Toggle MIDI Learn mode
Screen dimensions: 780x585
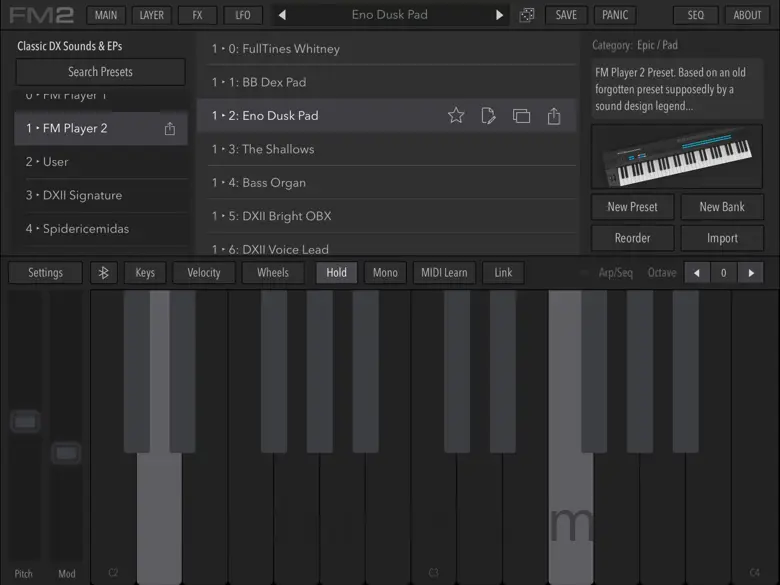click(444, 273)
